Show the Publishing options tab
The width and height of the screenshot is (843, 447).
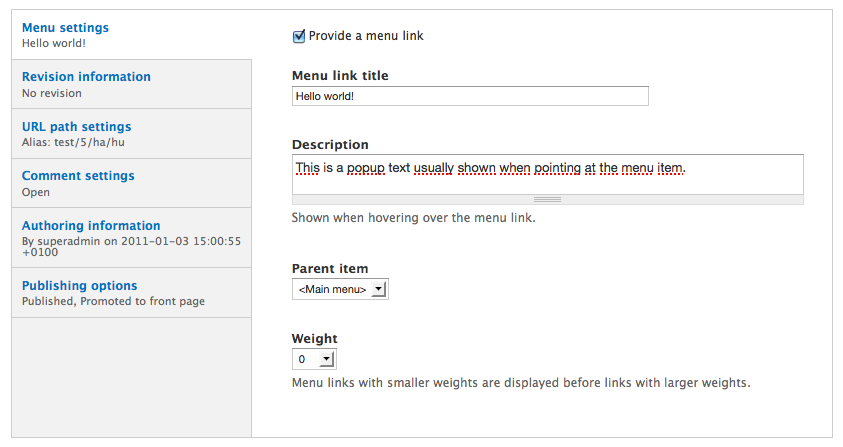[x=80, y=286]
